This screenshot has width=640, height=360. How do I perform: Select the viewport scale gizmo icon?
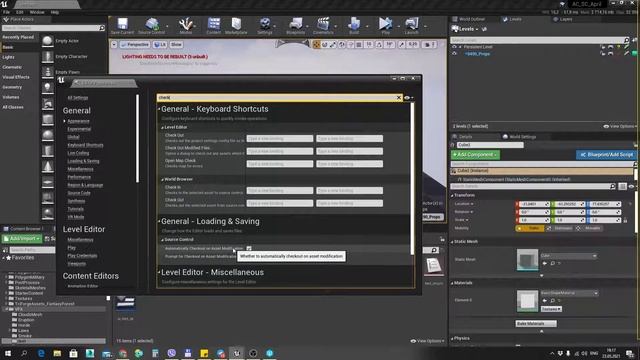tap(333, 44)
